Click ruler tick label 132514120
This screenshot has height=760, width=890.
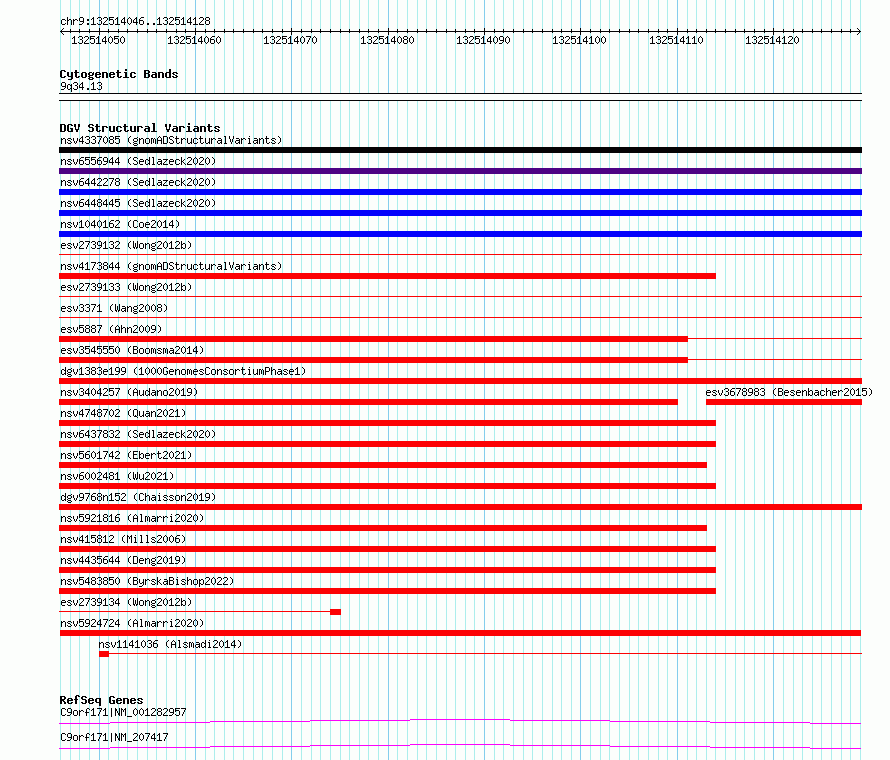pyautogui.click(x=772, y=40)
